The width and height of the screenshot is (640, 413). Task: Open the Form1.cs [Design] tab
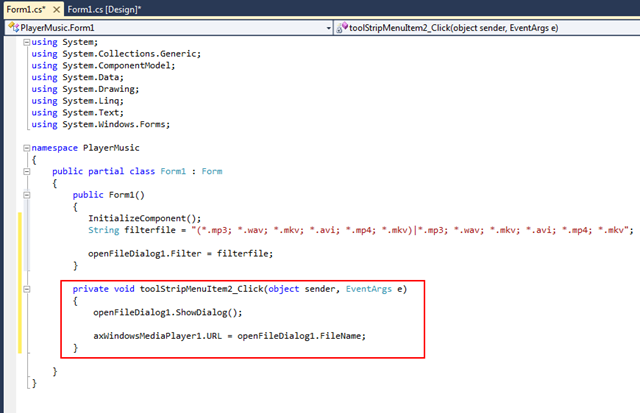click(104, 9)
